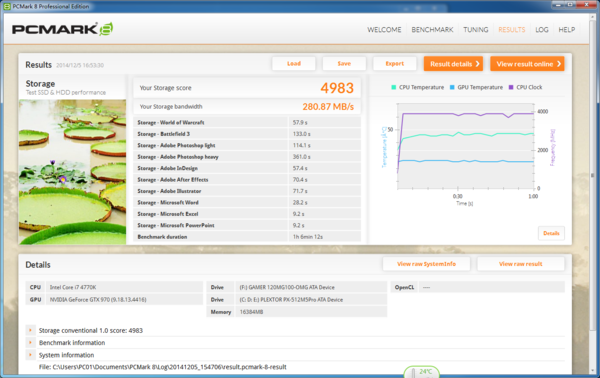Open the Tuning tab
The height and width of the screenshot is (378, 600).
[476, 30]
